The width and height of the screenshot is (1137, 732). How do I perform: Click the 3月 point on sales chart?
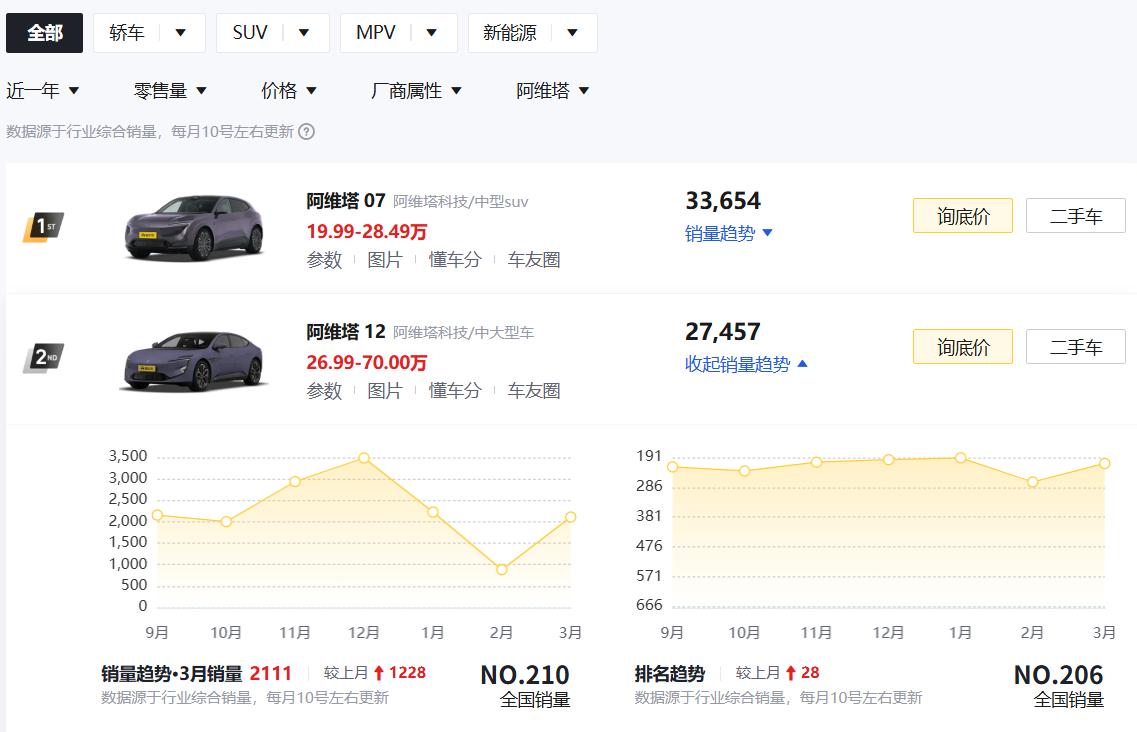pyautogui.click(x=571, y=517)
